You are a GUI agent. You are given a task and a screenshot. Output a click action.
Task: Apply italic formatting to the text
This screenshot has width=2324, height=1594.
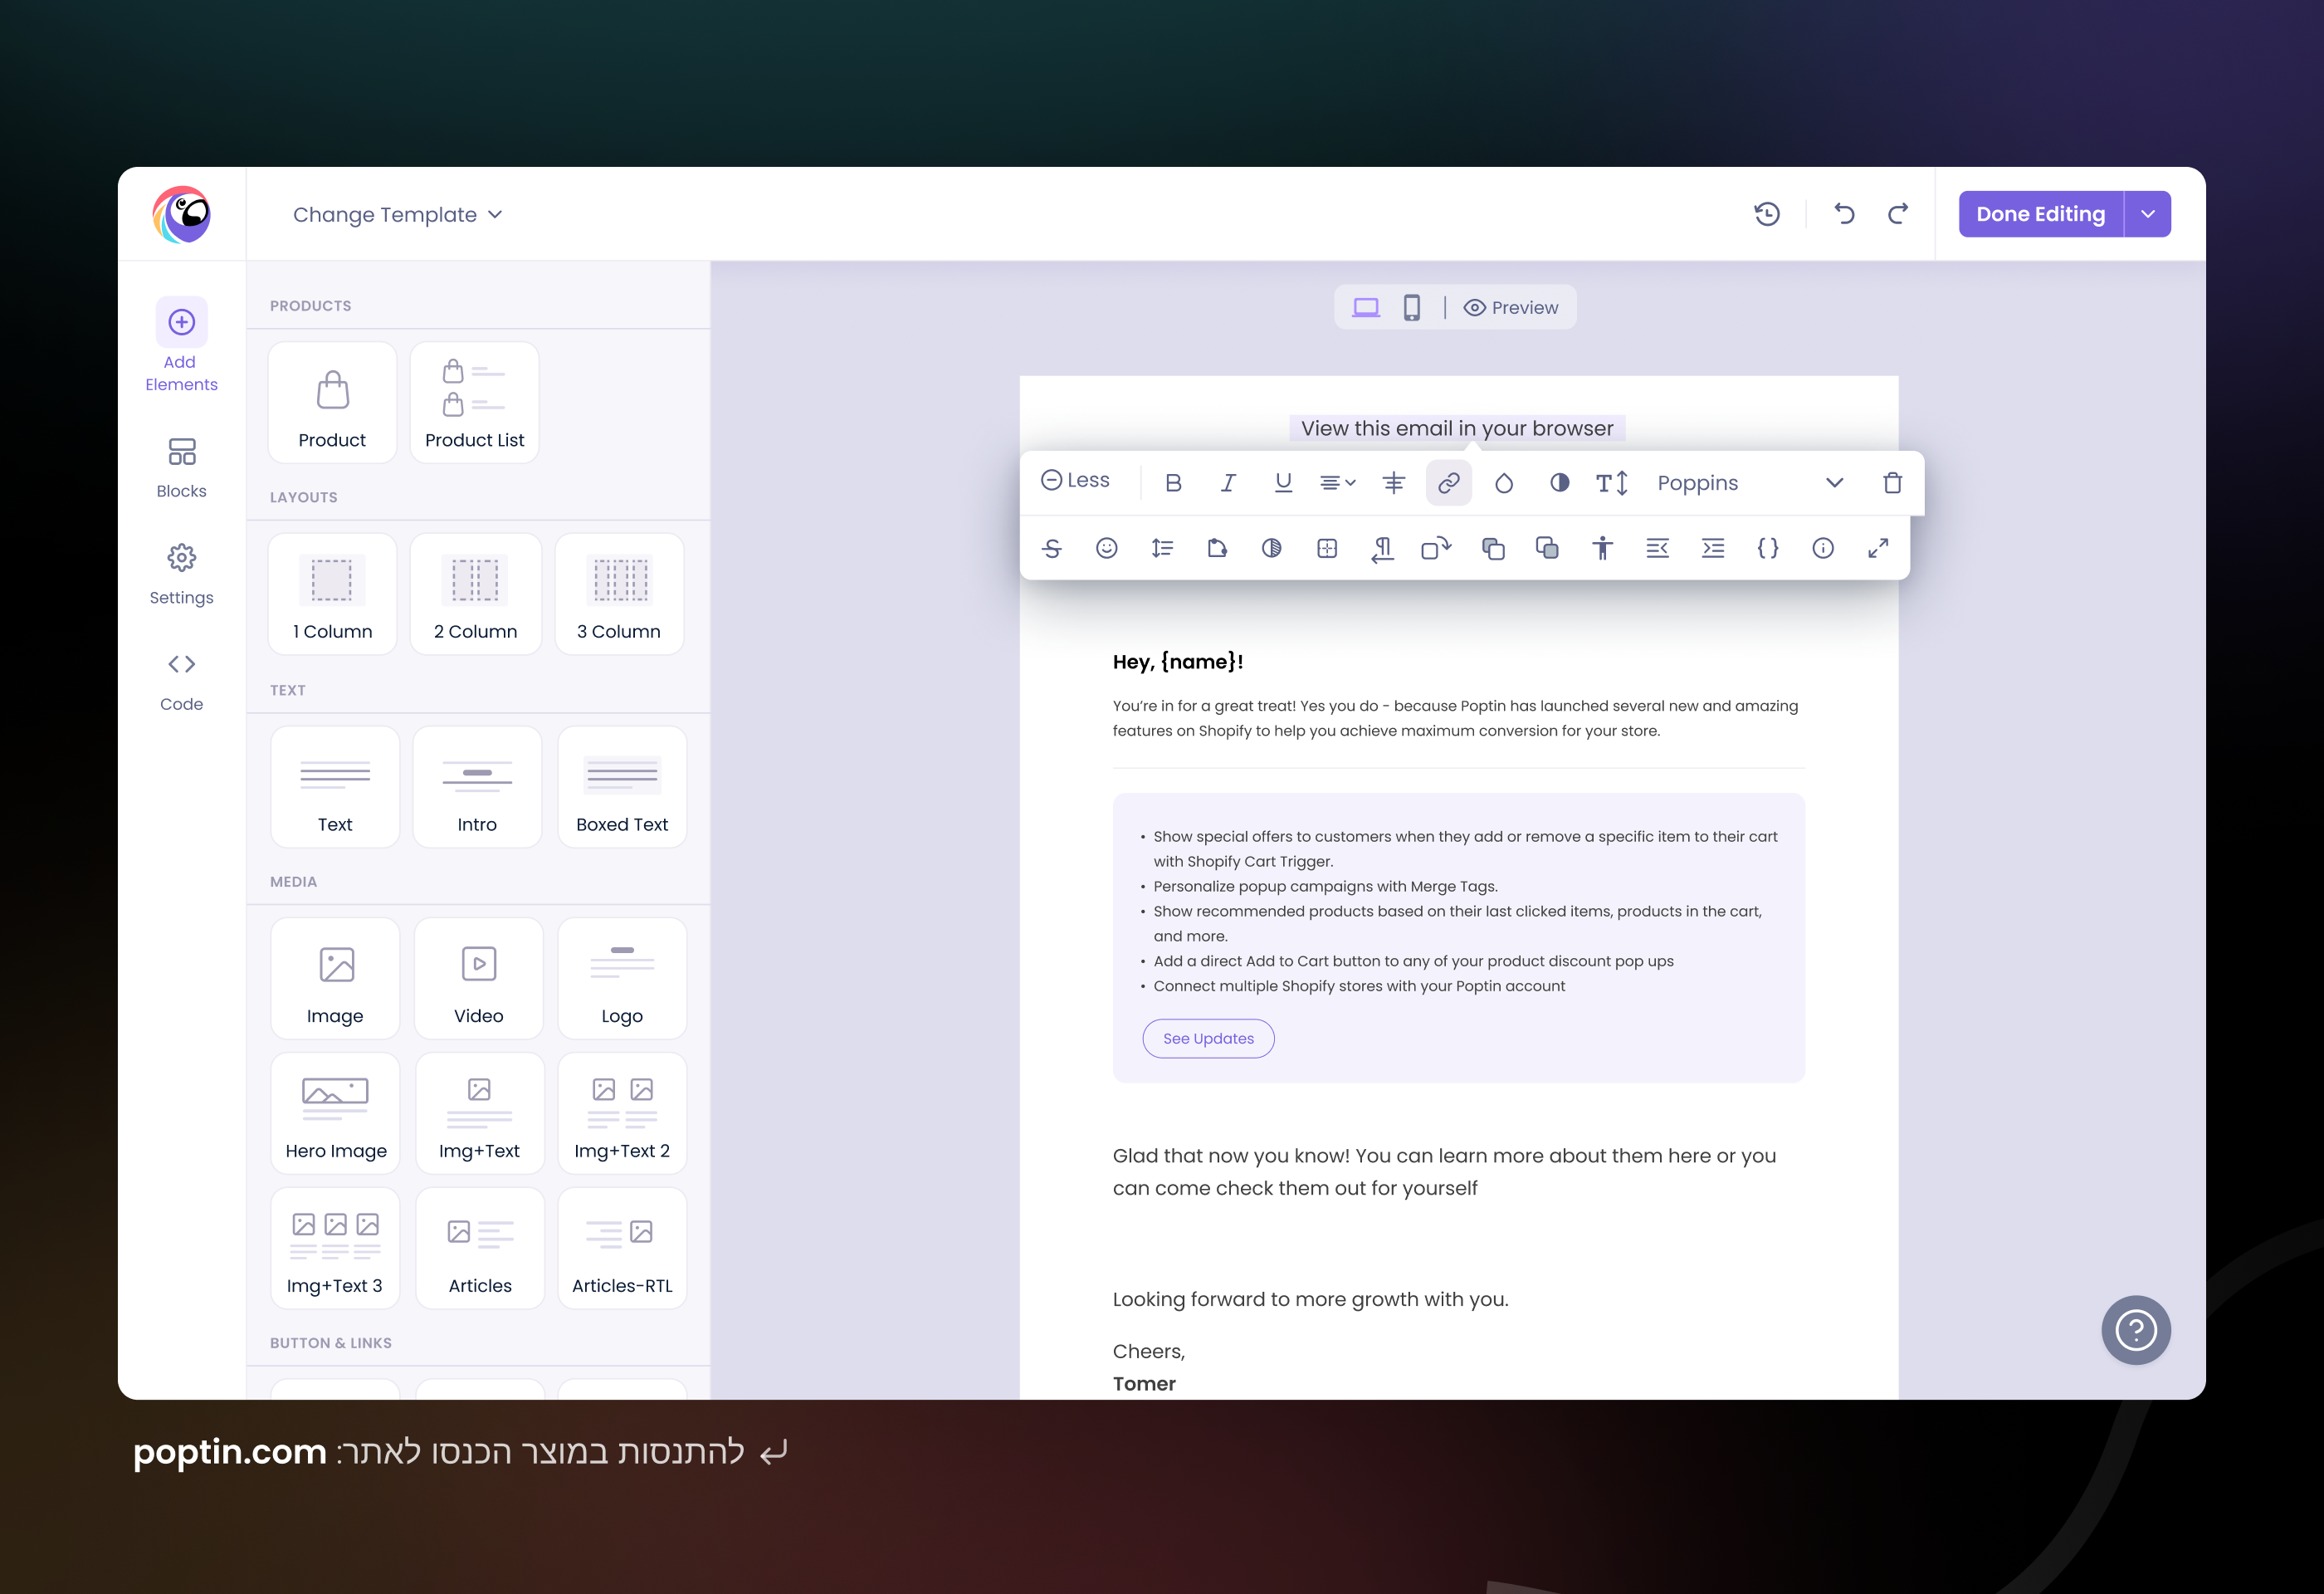(x=1228, y=483)
